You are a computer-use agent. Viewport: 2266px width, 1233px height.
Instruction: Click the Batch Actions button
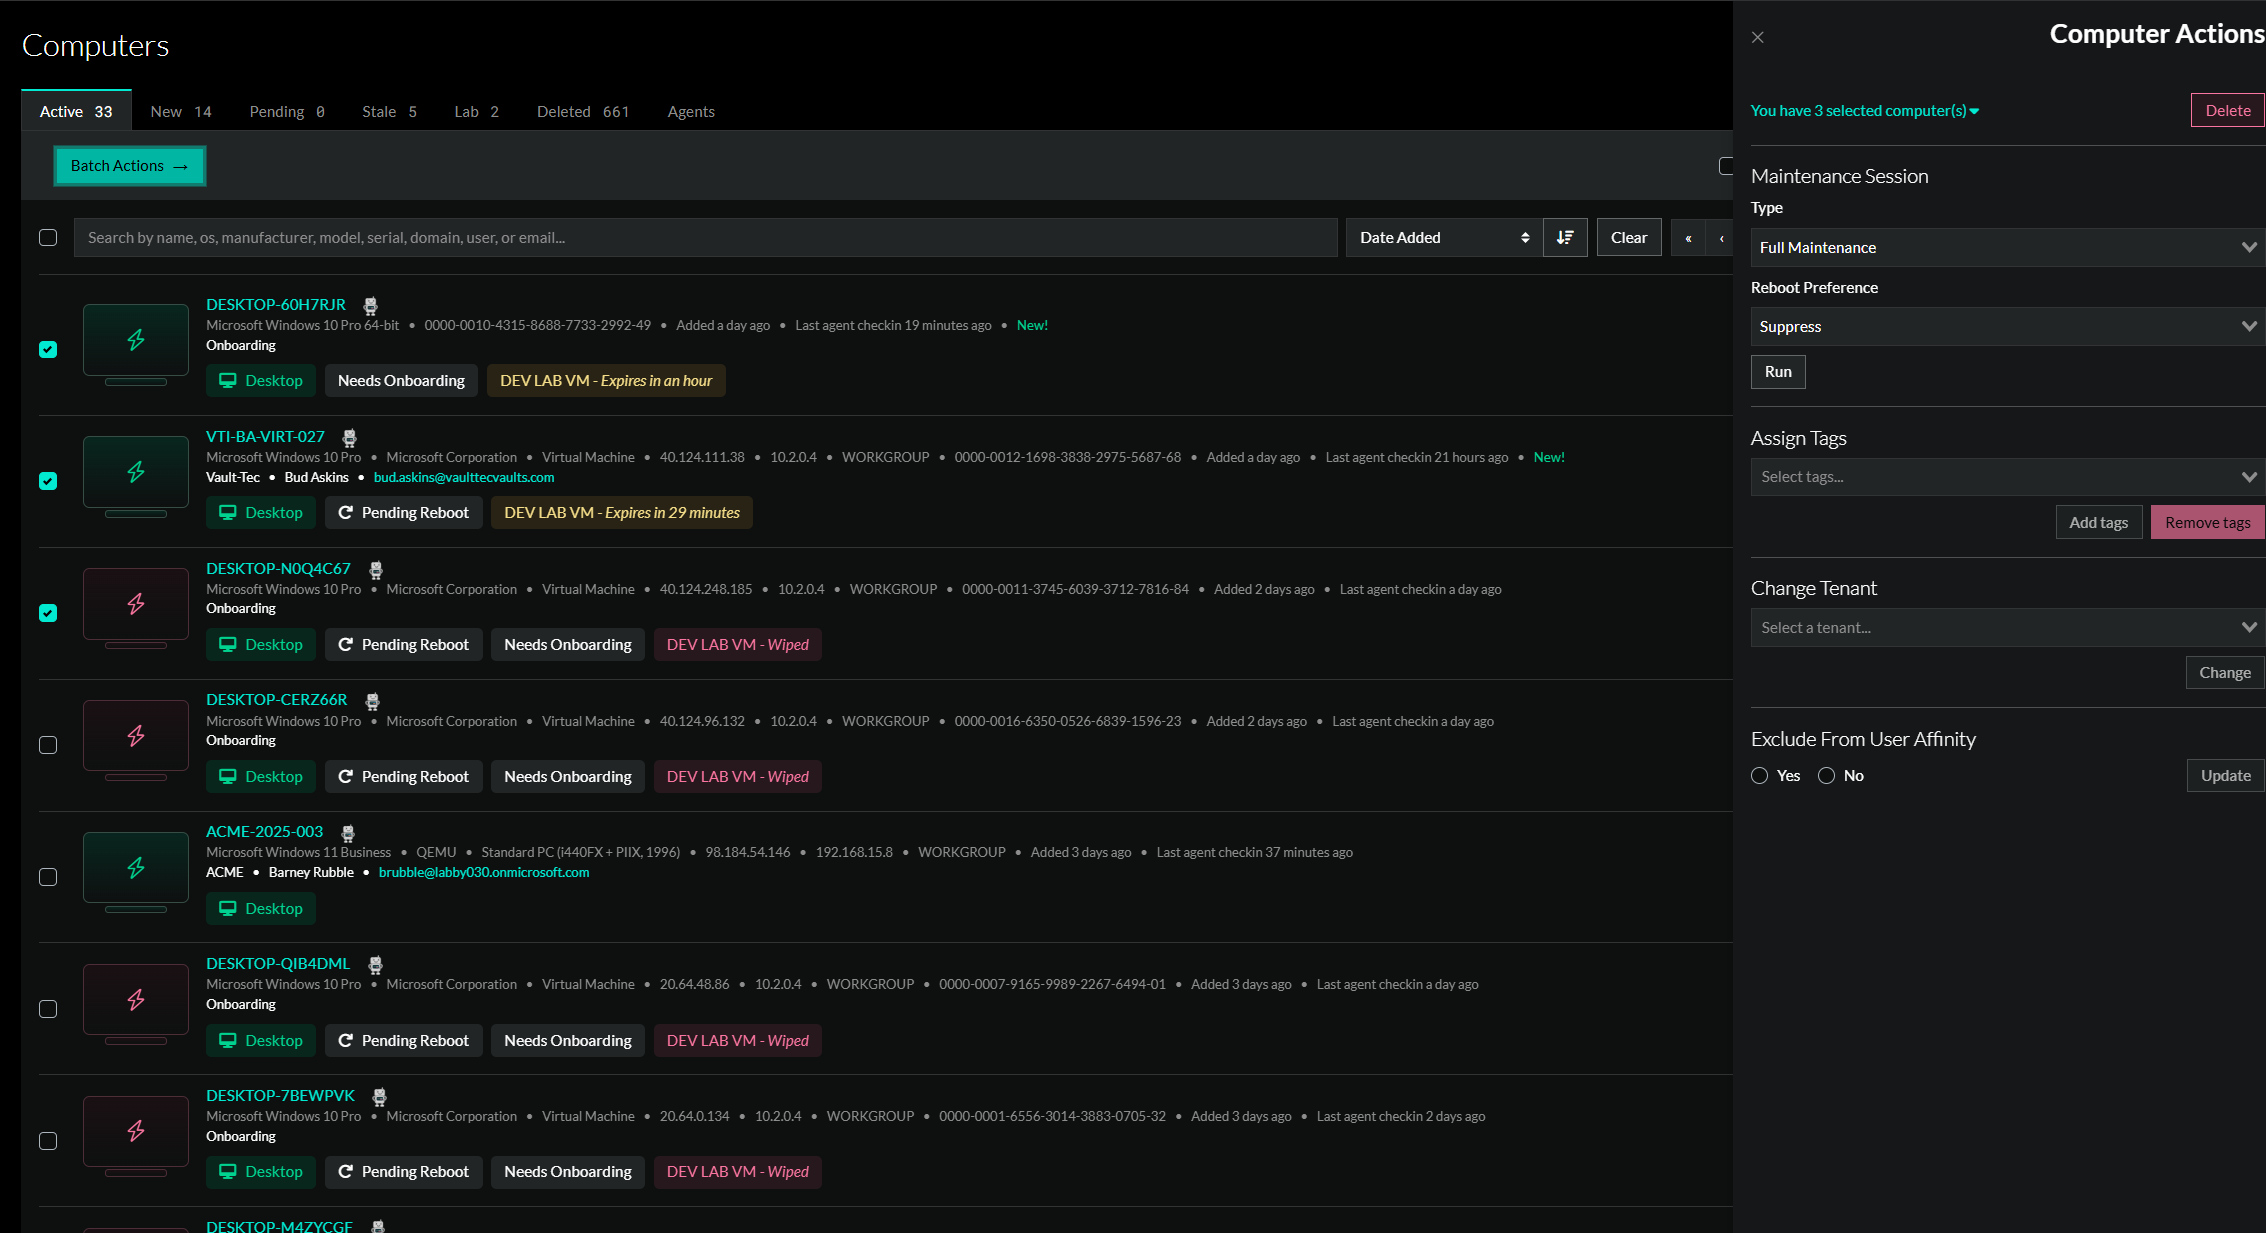pyautogui.click(x=130, y=166)
